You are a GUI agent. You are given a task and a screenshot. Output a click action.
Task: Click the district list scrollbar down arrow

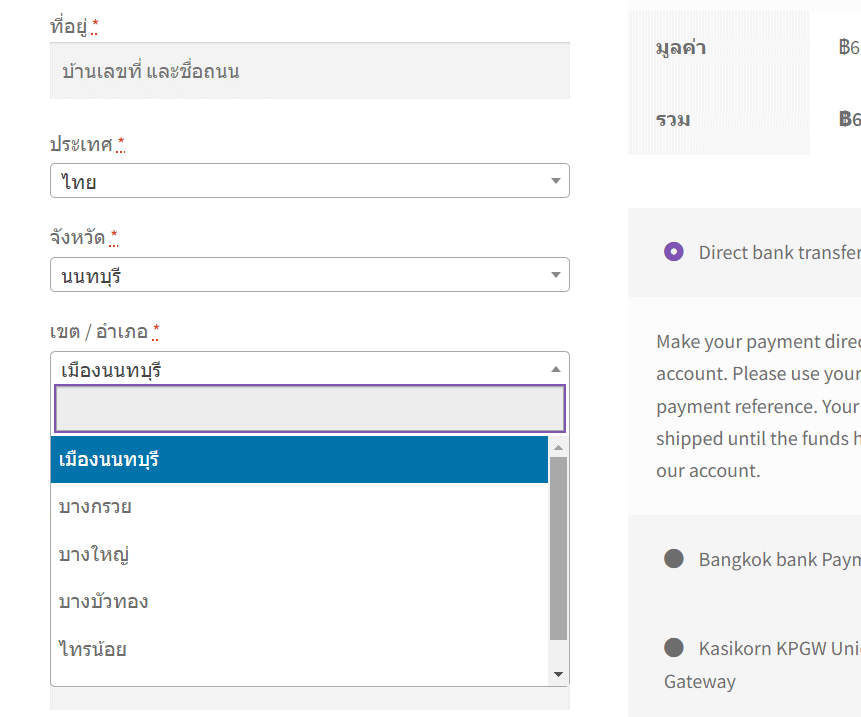559,675
